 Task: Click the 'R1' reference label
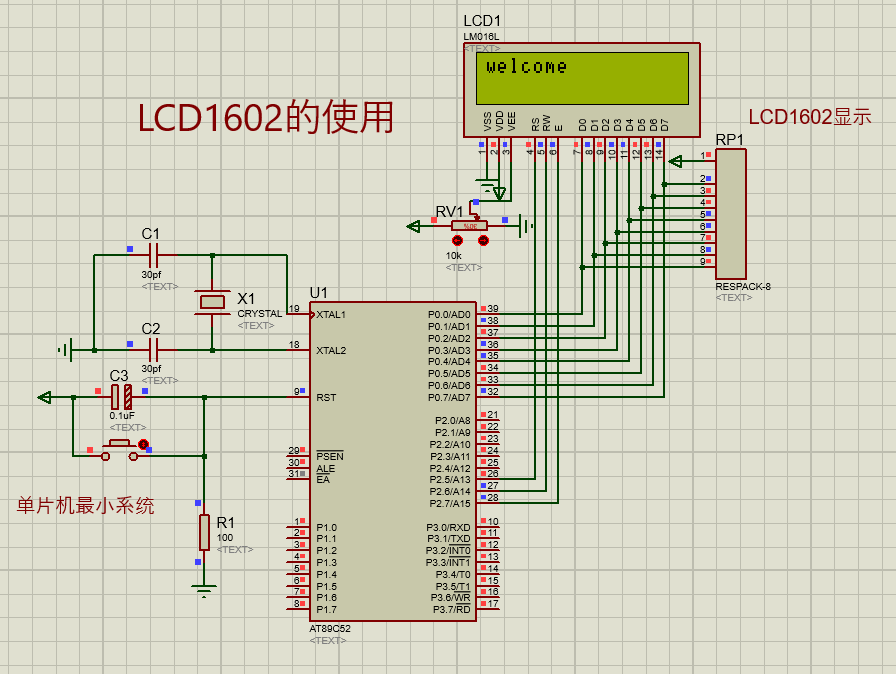point(226,523)
